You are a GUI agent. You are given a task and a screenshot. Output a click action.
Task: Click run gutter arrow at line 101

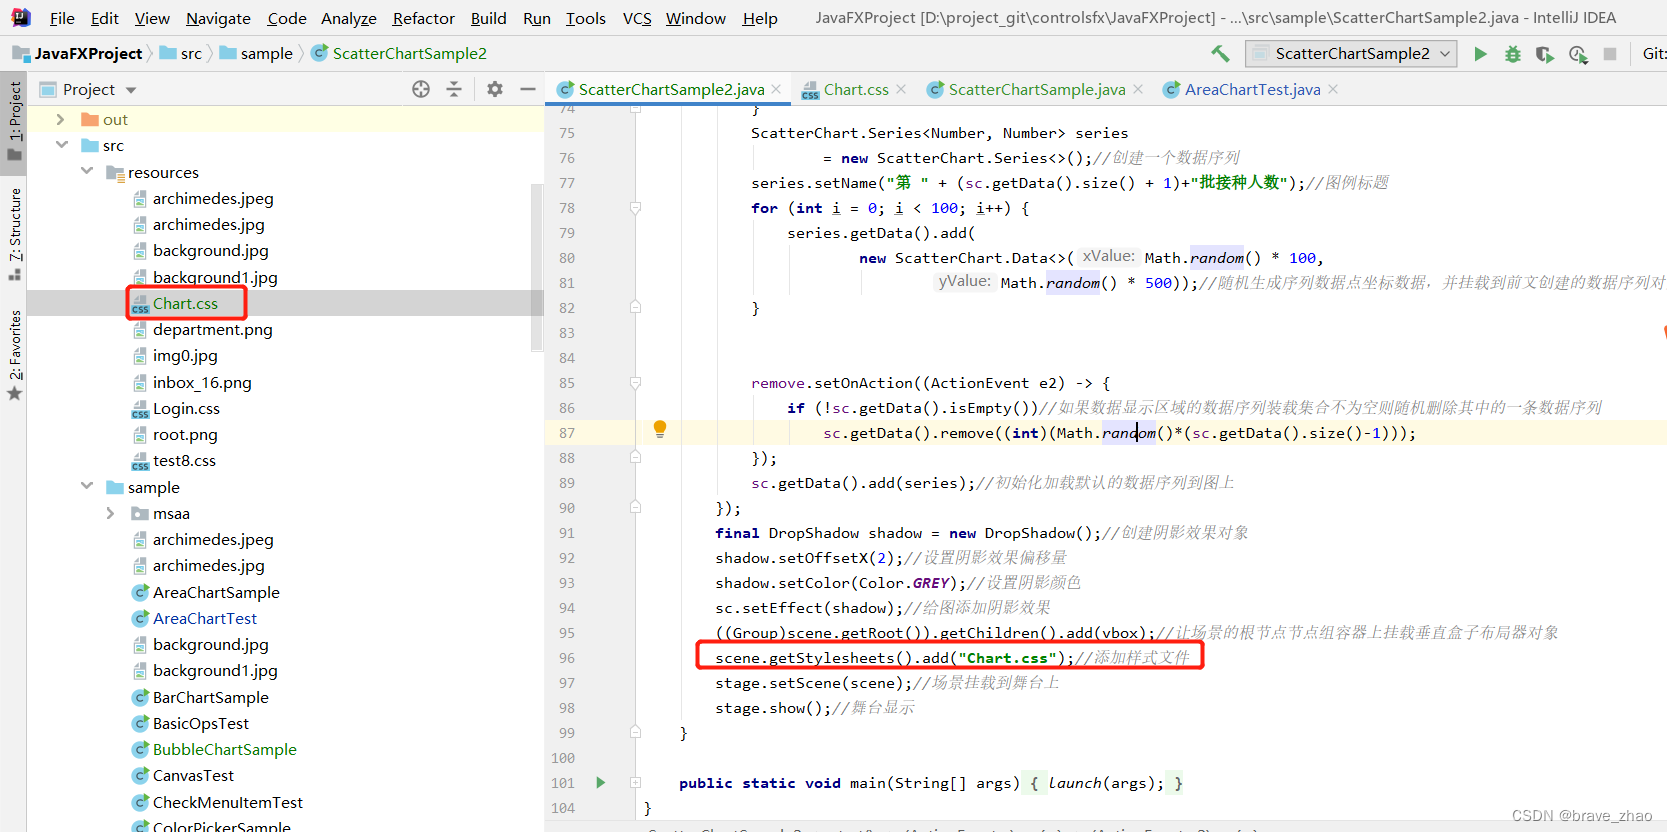point(600,783)
